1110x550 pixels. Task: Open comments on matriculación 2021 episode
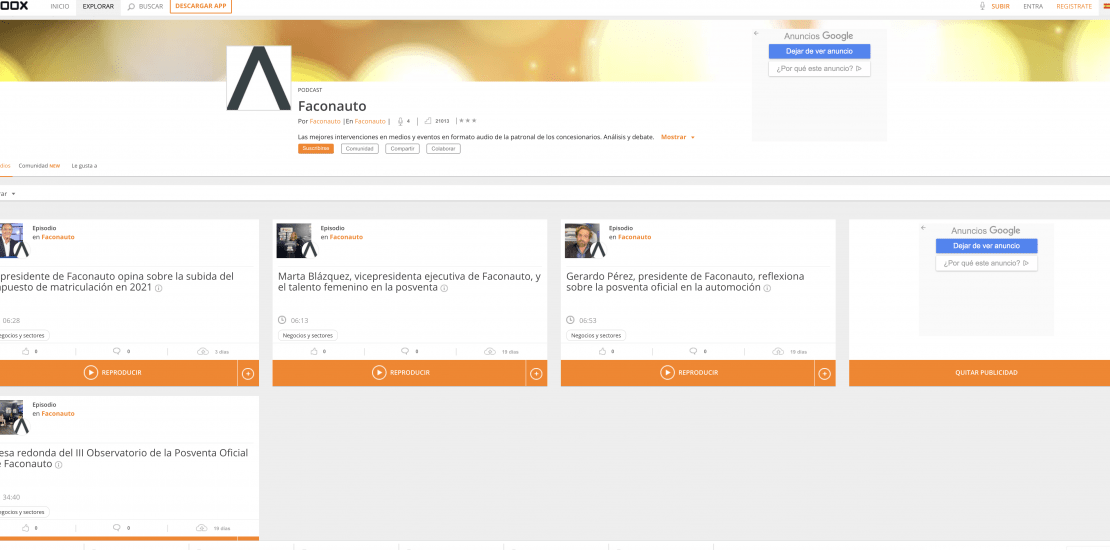pyautogui.click(x=117, y=351)
